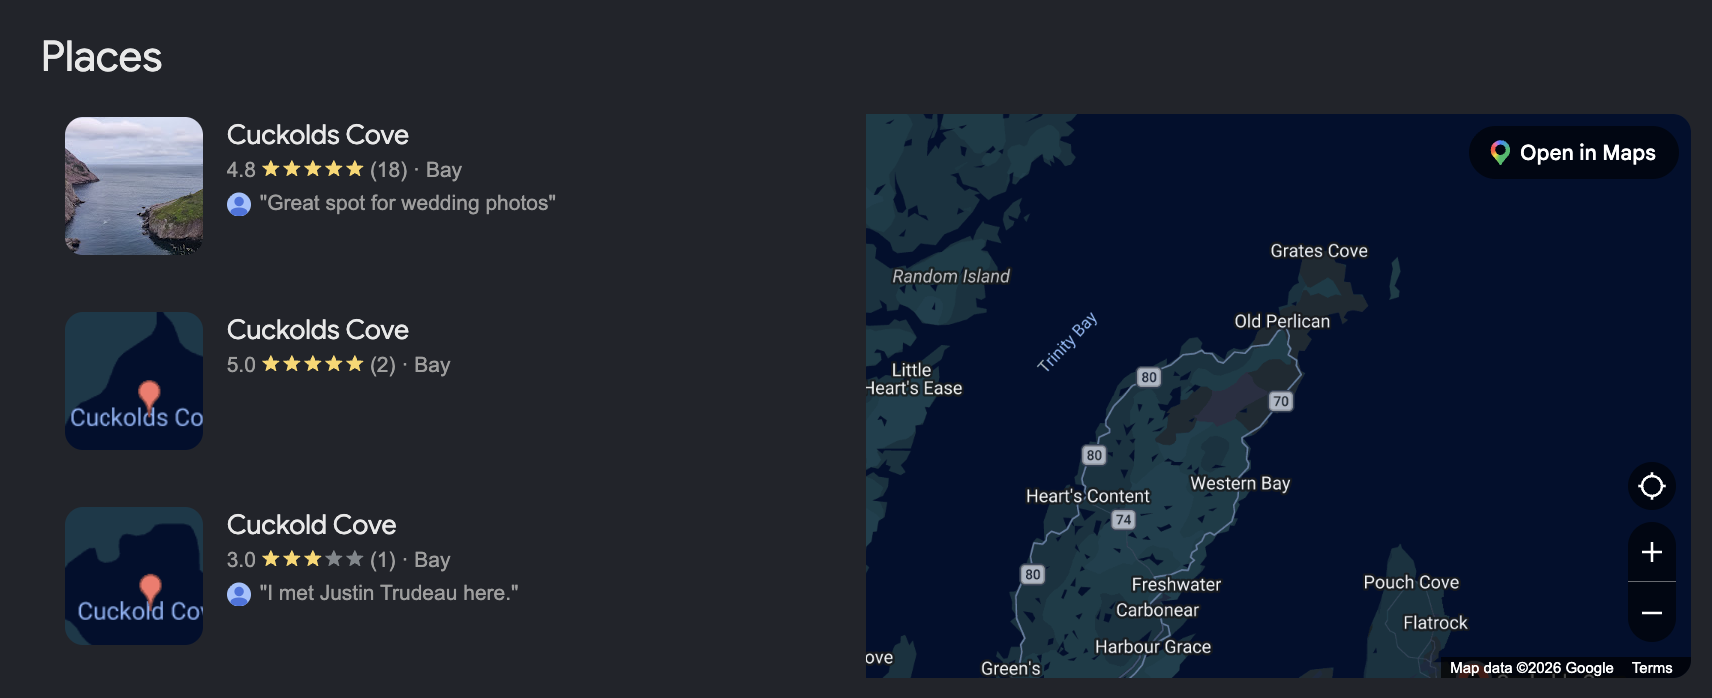Click "I met Justin Trudeau here." review
Viewport: 1712px width, 698px height.
pos(389,593)
